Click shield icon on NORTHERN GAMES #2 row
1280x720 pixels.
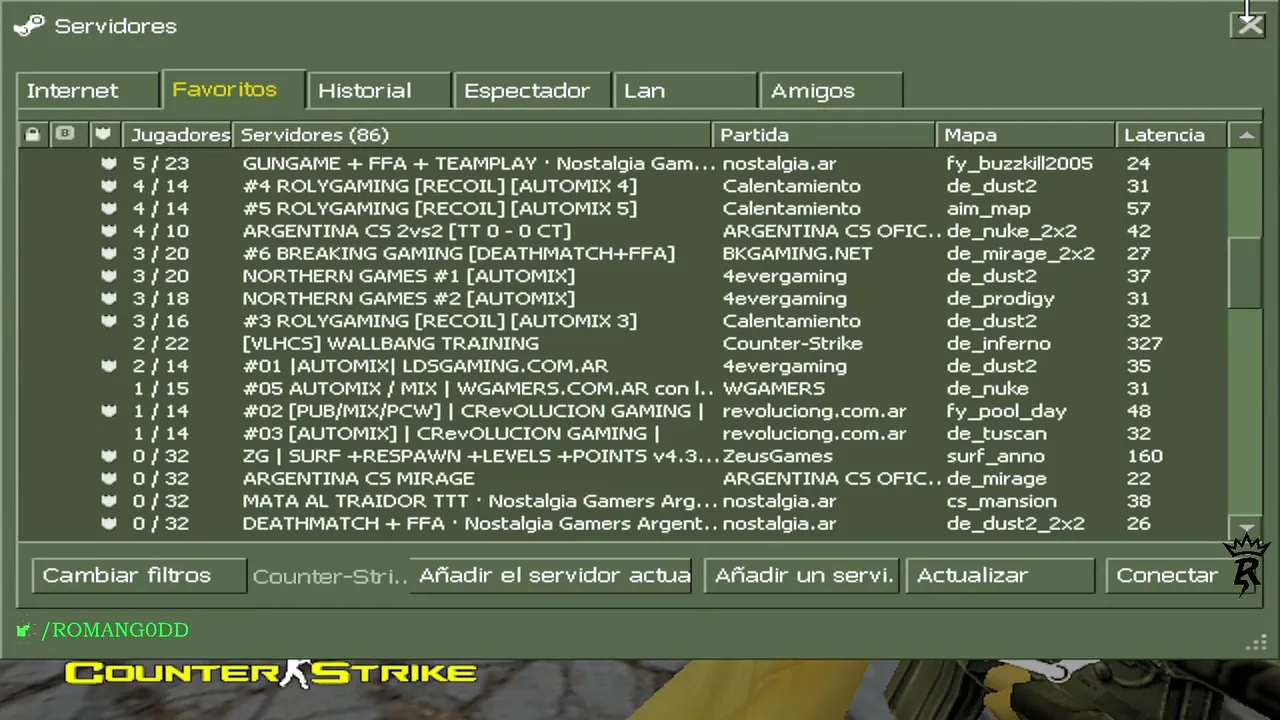[x=108, y=298]
